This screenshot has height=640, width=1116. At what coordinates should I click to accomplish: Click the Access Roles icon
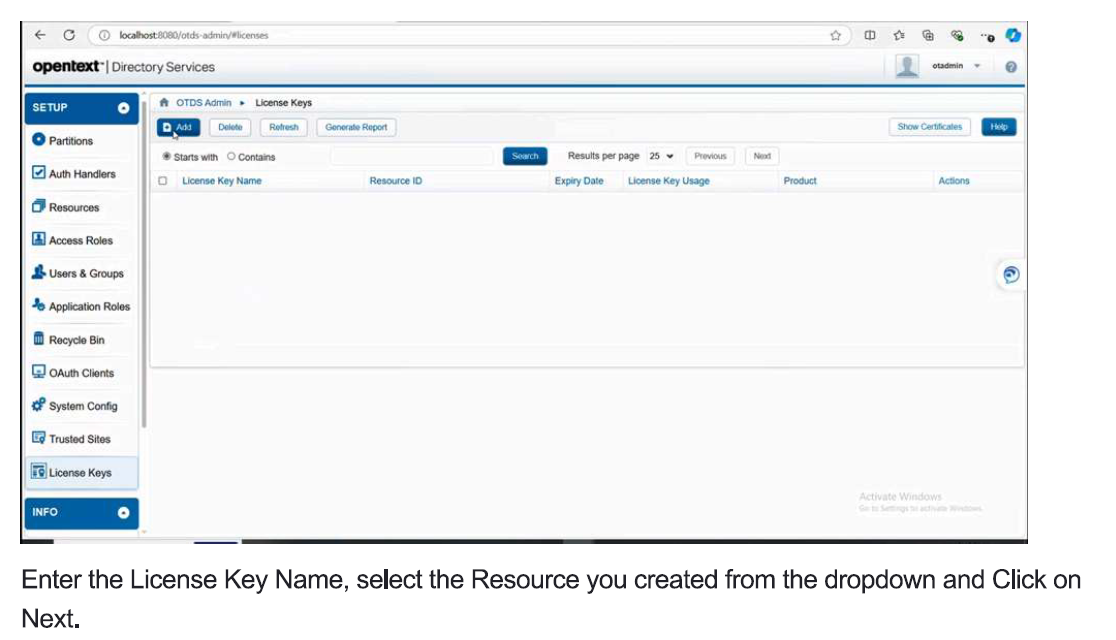click(39, 240)
